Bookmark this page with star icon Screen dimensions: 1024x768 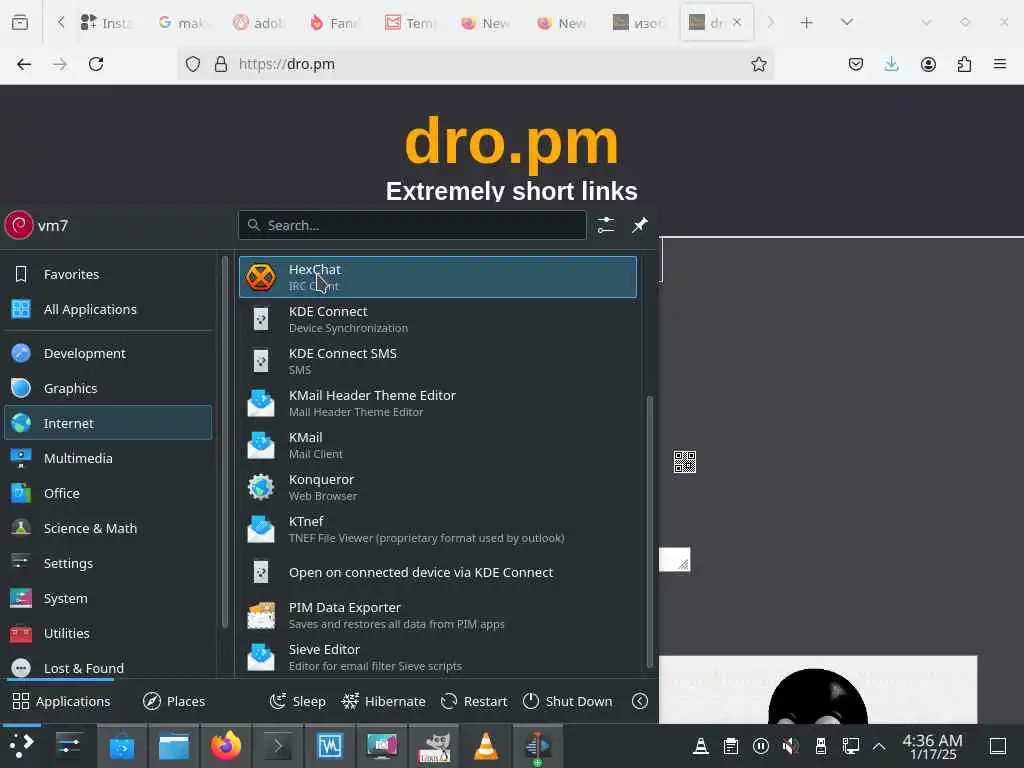(x=758, y=64)
